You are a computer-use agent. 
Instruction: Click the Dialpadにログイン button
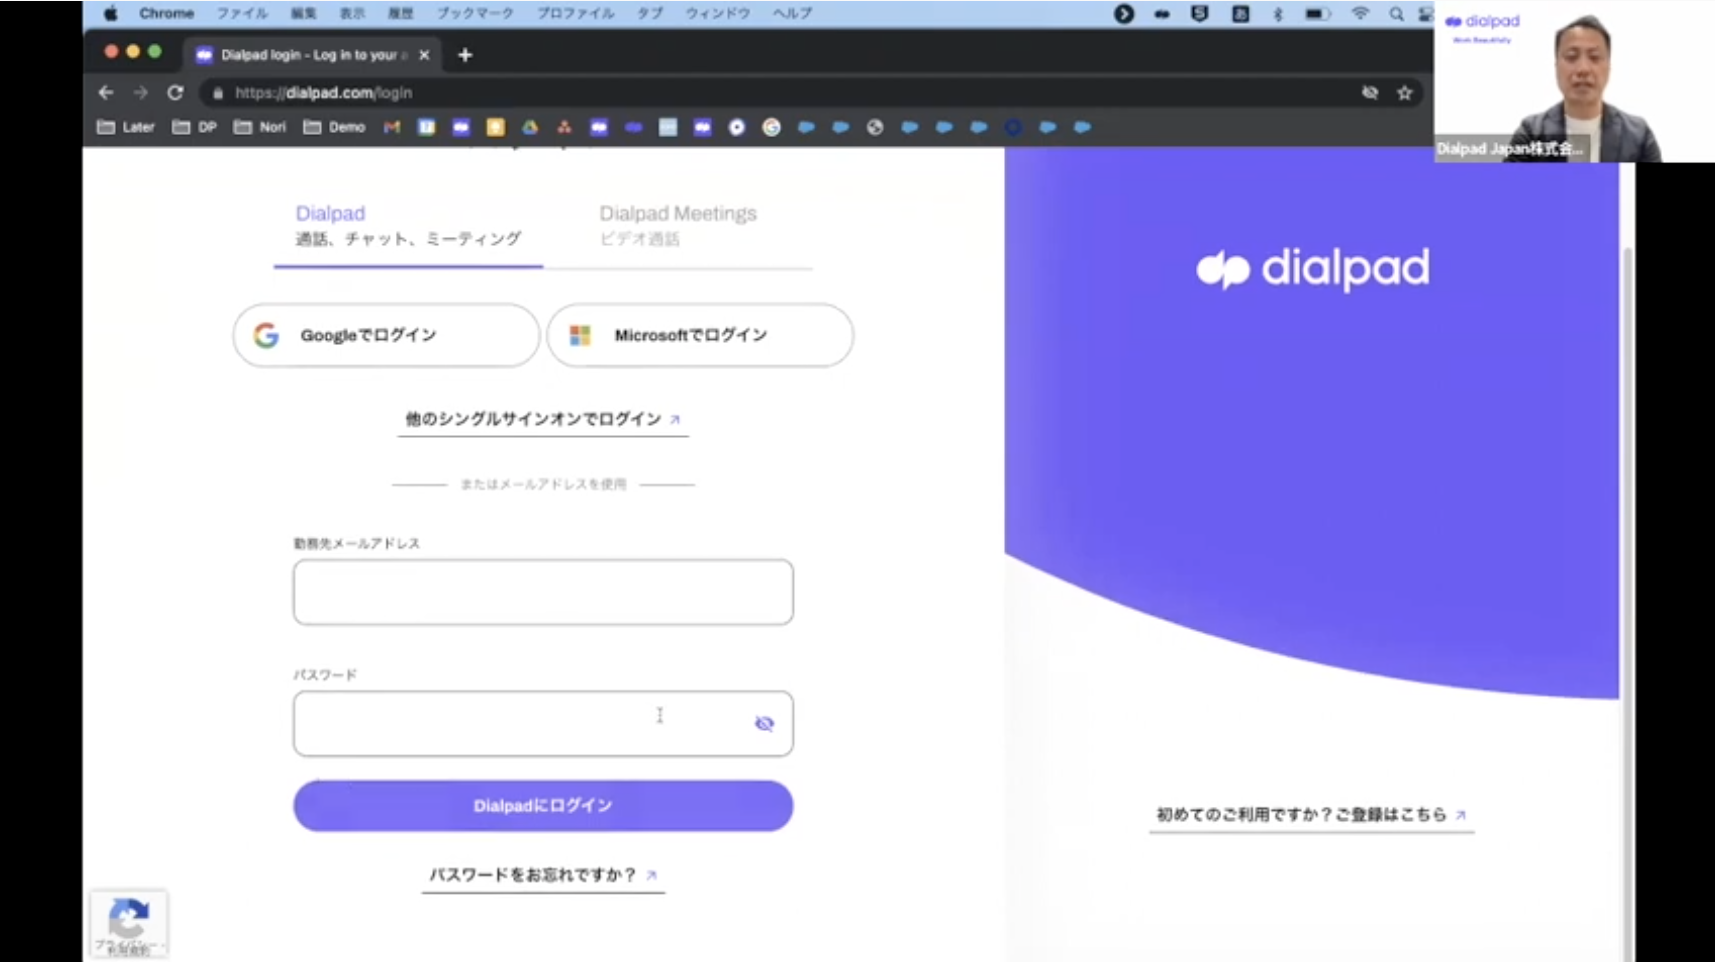543,806
